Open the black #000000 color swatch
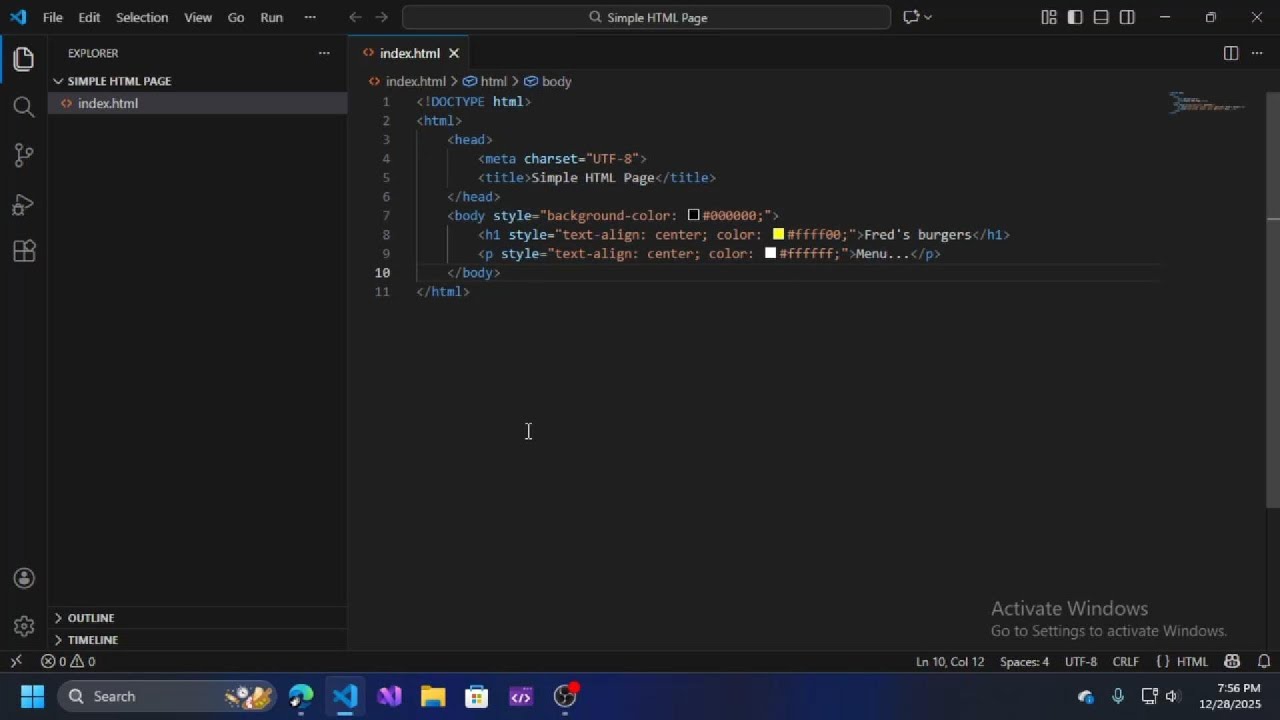This screenshot has width=1280, height=720. (694, 215)
